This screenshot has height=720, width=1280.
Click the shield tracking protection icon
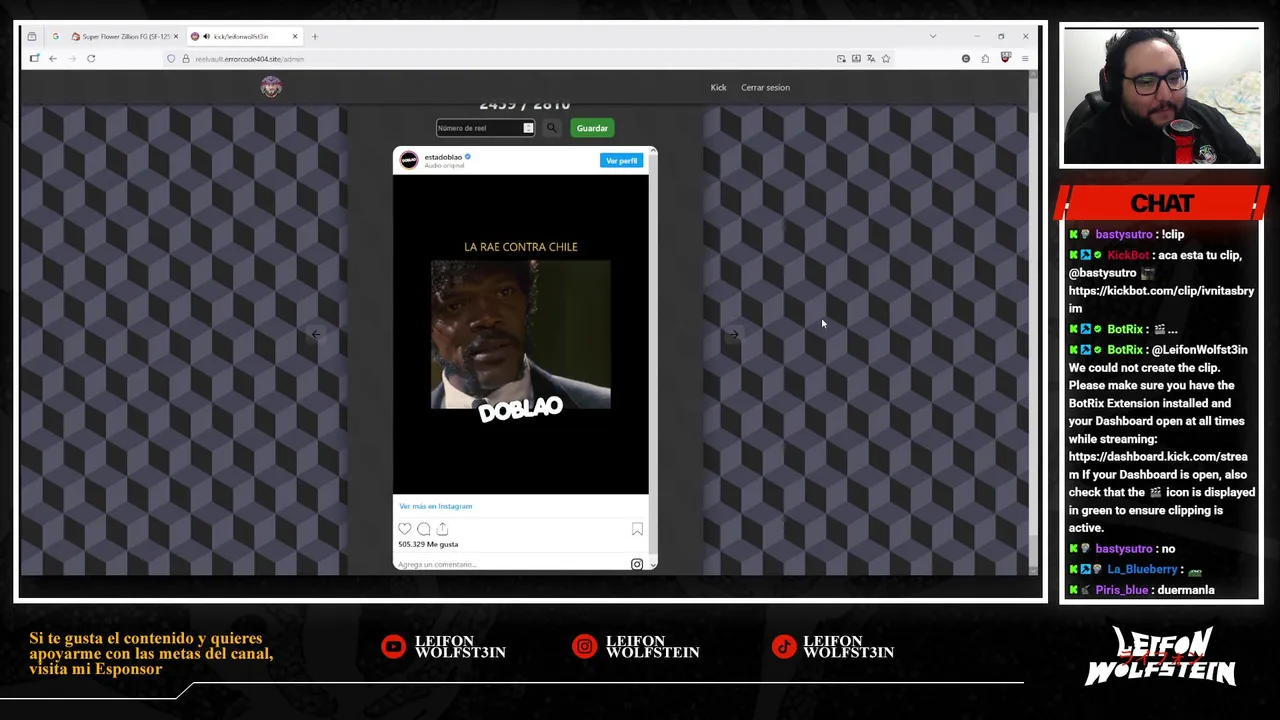171,59
